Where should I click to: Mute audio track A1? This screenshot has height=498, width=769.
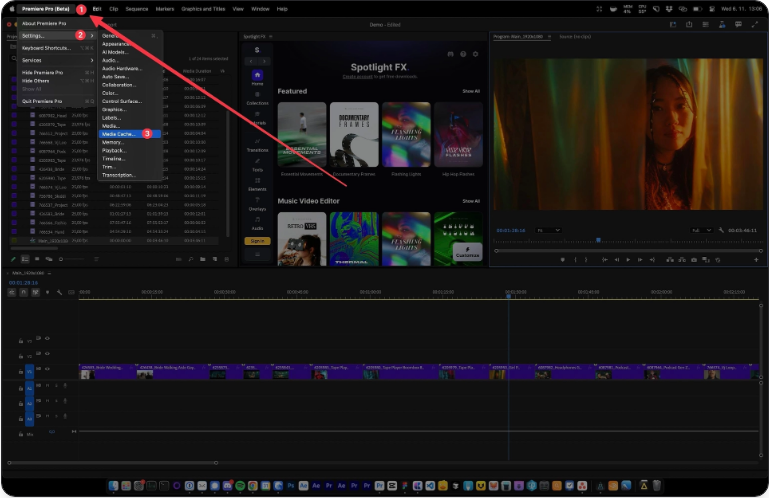point(47,385)
